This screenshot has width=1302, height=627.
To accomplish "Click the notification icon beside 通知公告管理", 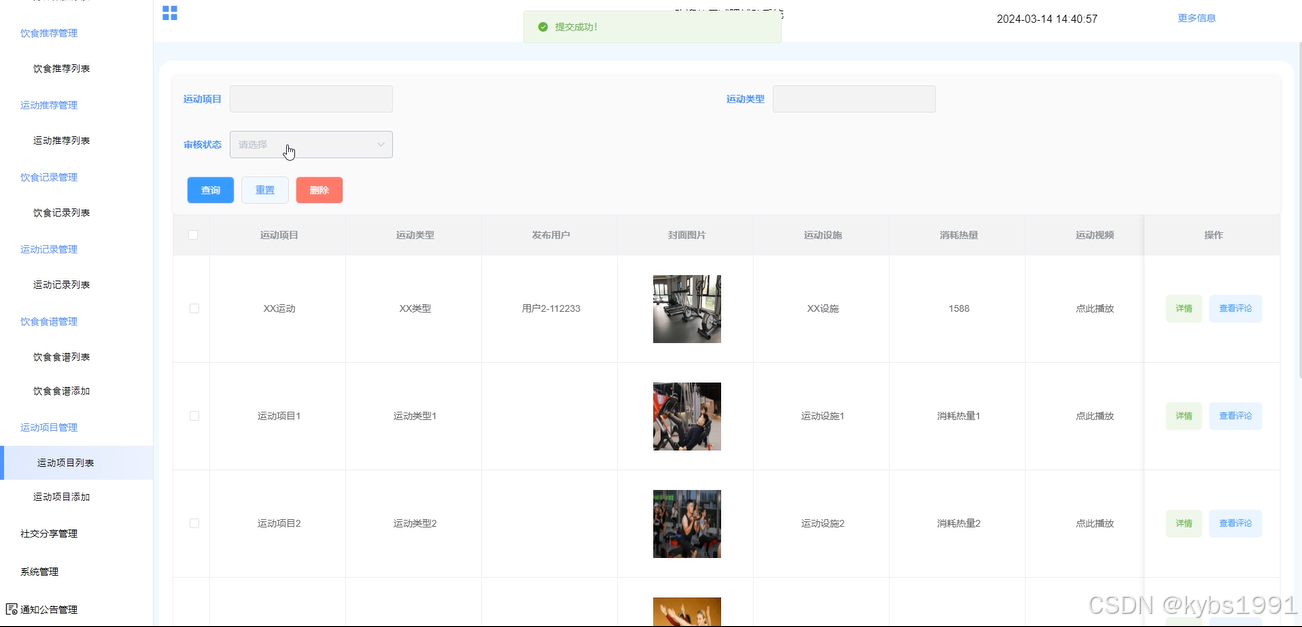I will [x=11, y=609].
